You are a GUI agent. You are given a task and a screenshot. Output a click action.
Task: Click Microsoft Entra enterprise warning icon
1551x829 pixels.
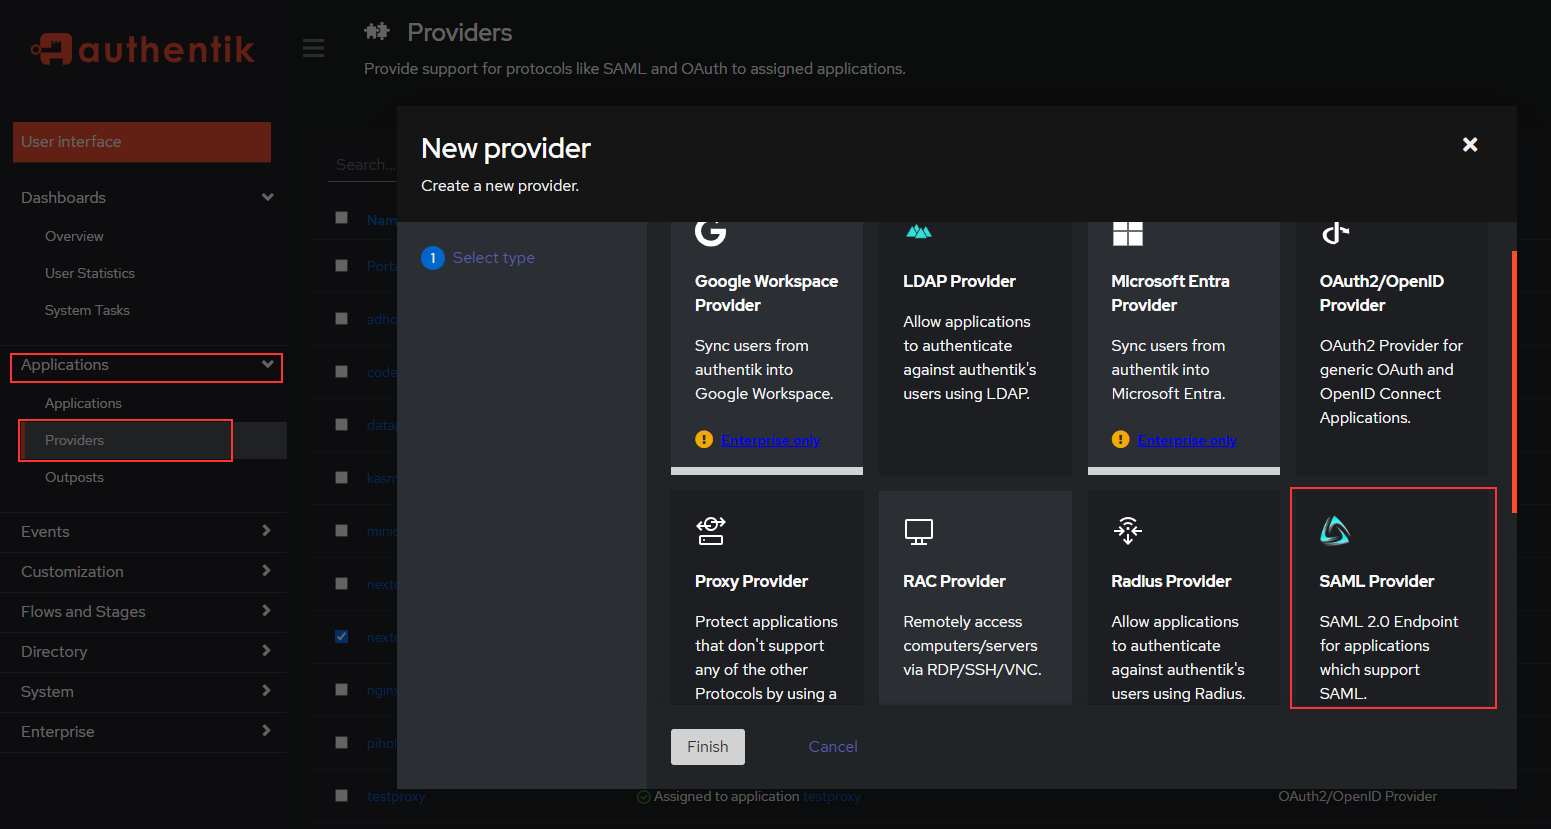coord(1120,440)
